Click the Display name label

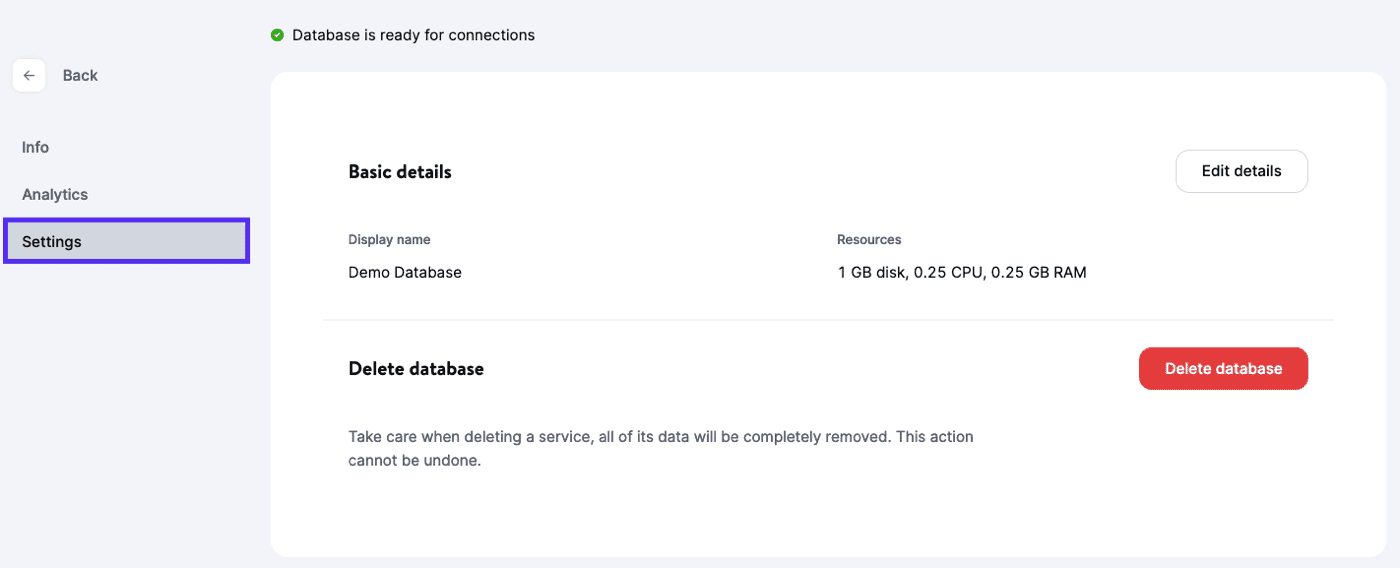pyautogui.click(x=389, y=240)
